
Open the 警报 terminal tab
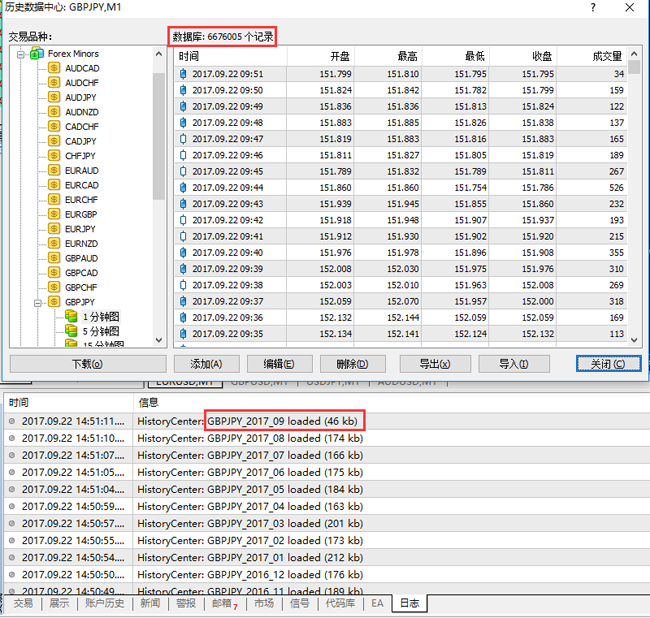point(186,603)
